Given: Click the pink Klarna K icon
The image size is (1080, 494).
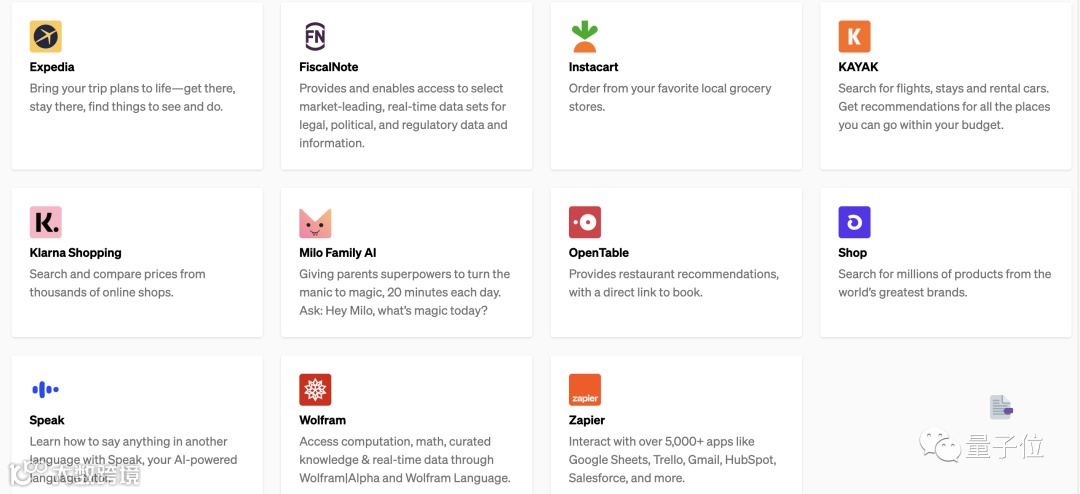Looking at the screenshot, I should (46, 222).
